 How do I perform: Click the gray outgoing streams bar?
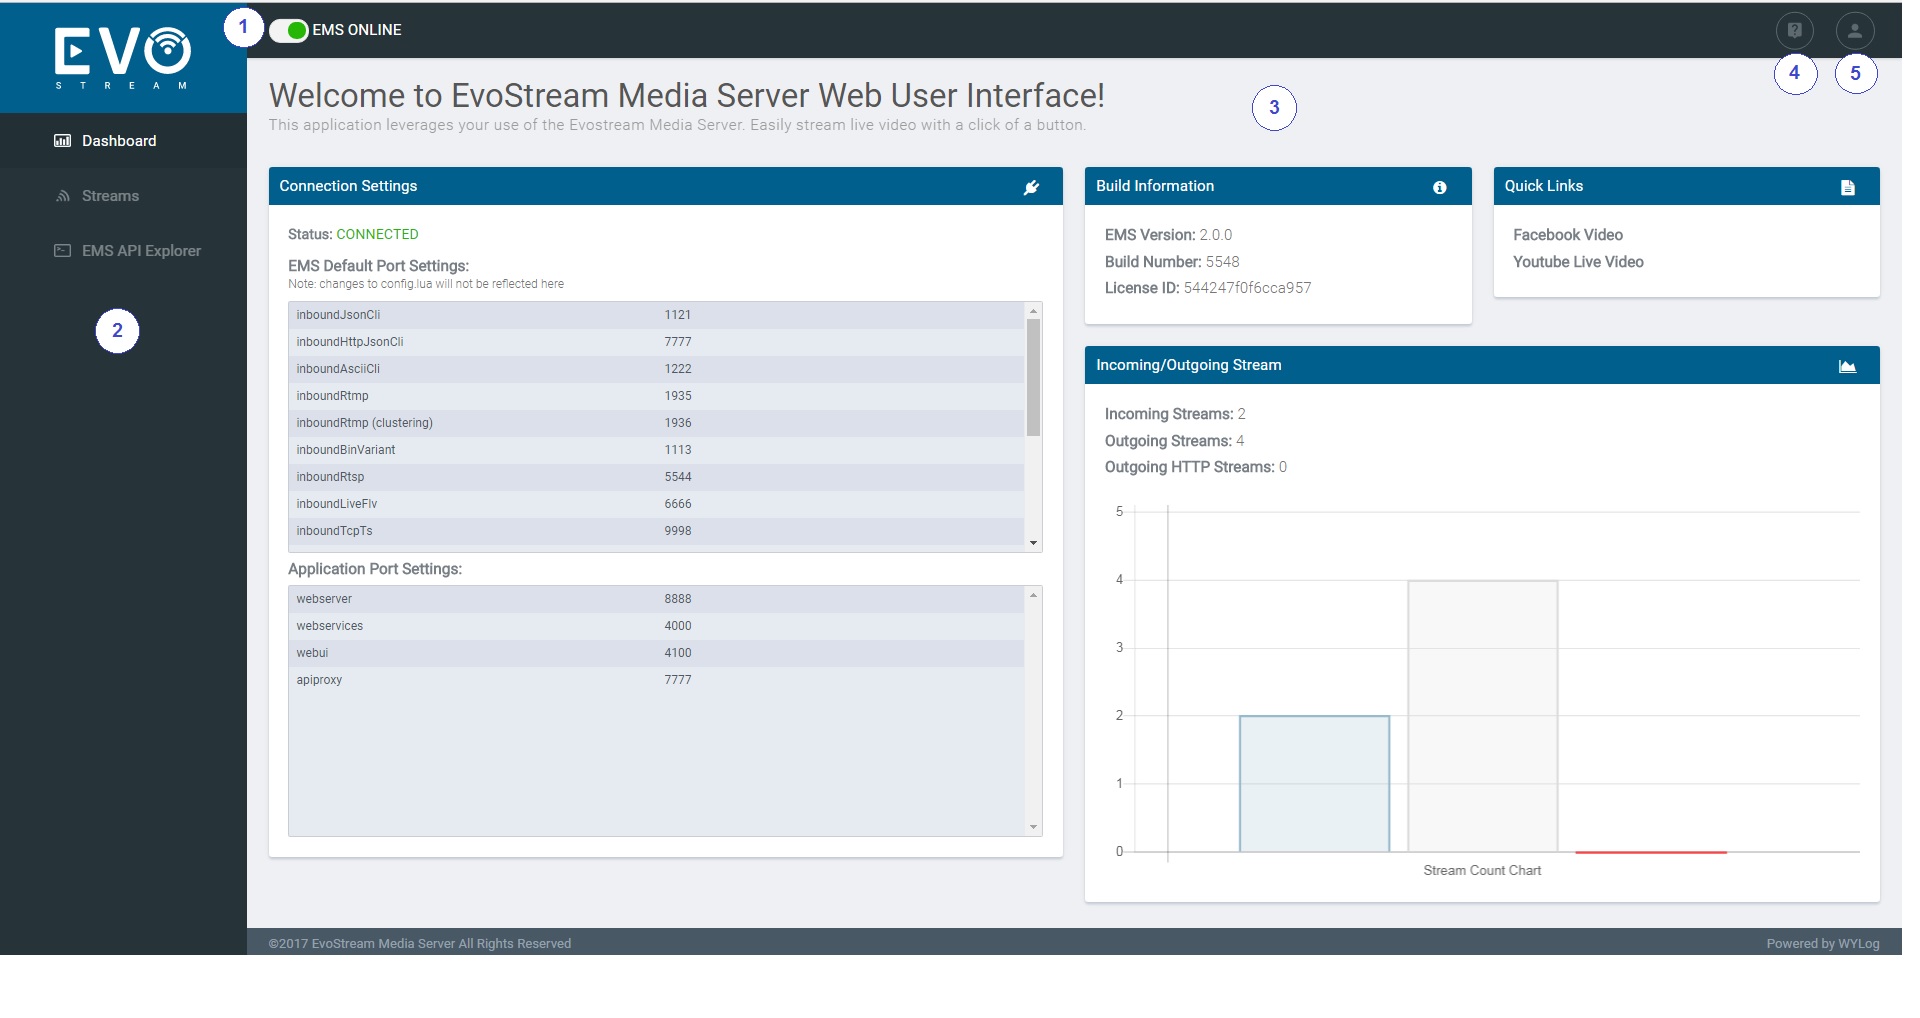pyautogui.click(x=1482, y=716)
